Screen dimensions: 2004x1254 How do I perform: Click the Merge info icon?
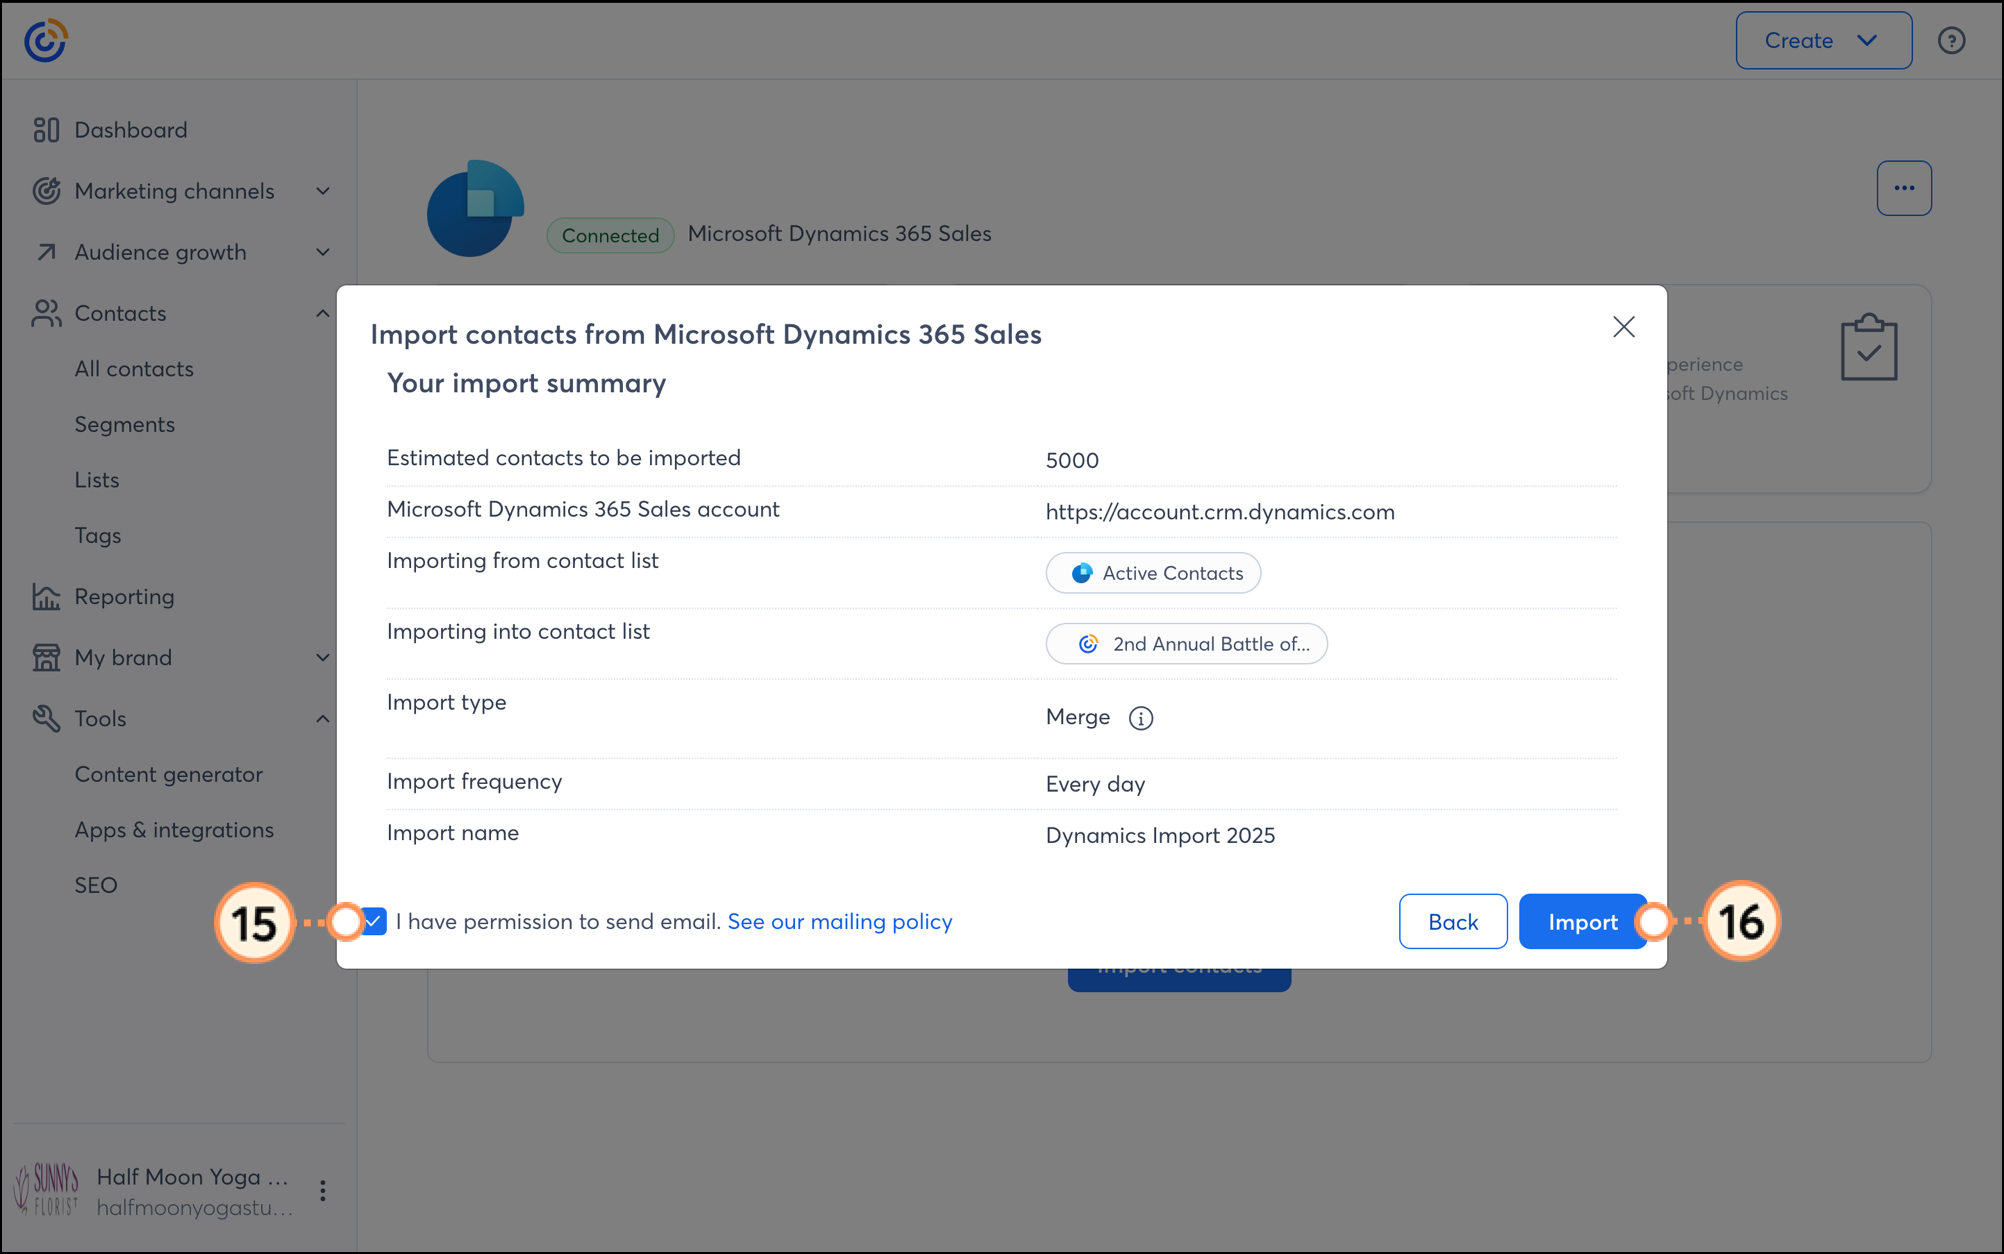point(1141,718)
